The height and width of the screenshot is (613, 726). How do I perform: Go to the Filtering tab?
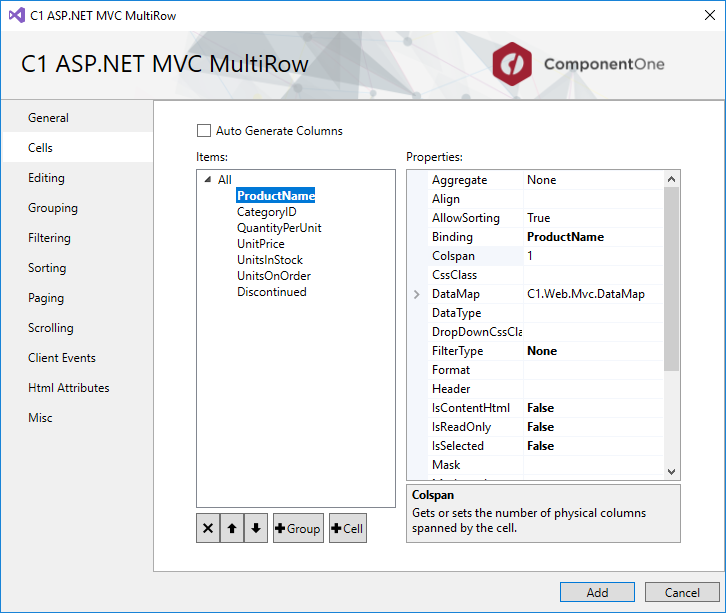(77, 238)
